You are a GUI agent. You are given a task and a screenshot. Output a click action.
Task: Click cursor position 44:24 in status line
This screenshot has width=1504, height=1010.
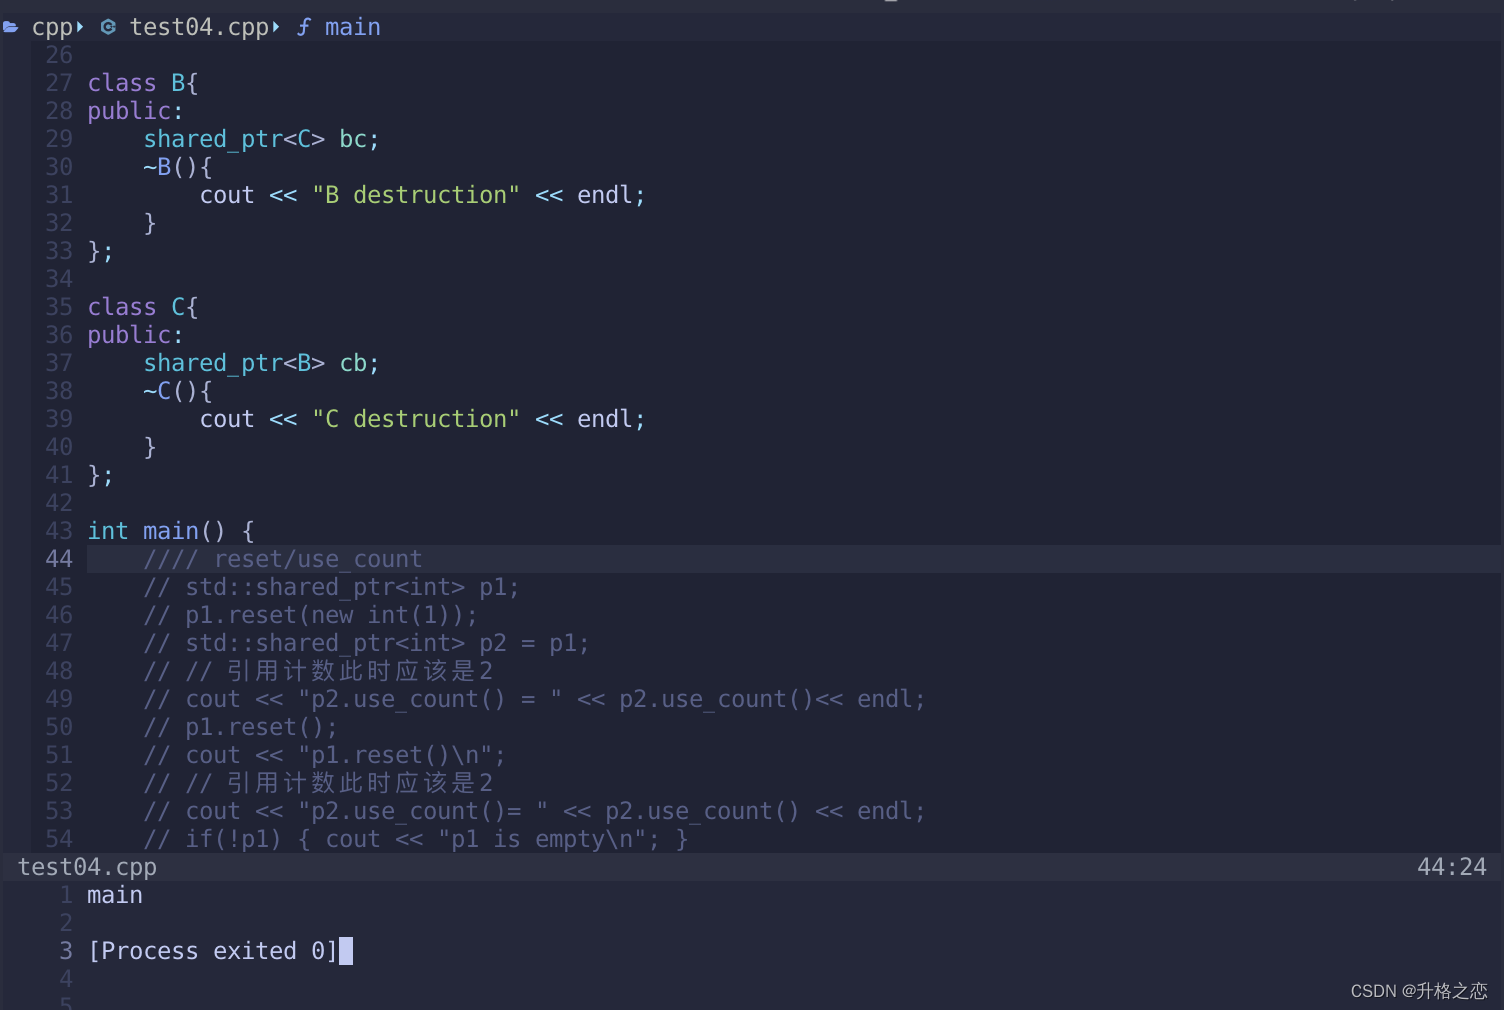(1451, 867)
